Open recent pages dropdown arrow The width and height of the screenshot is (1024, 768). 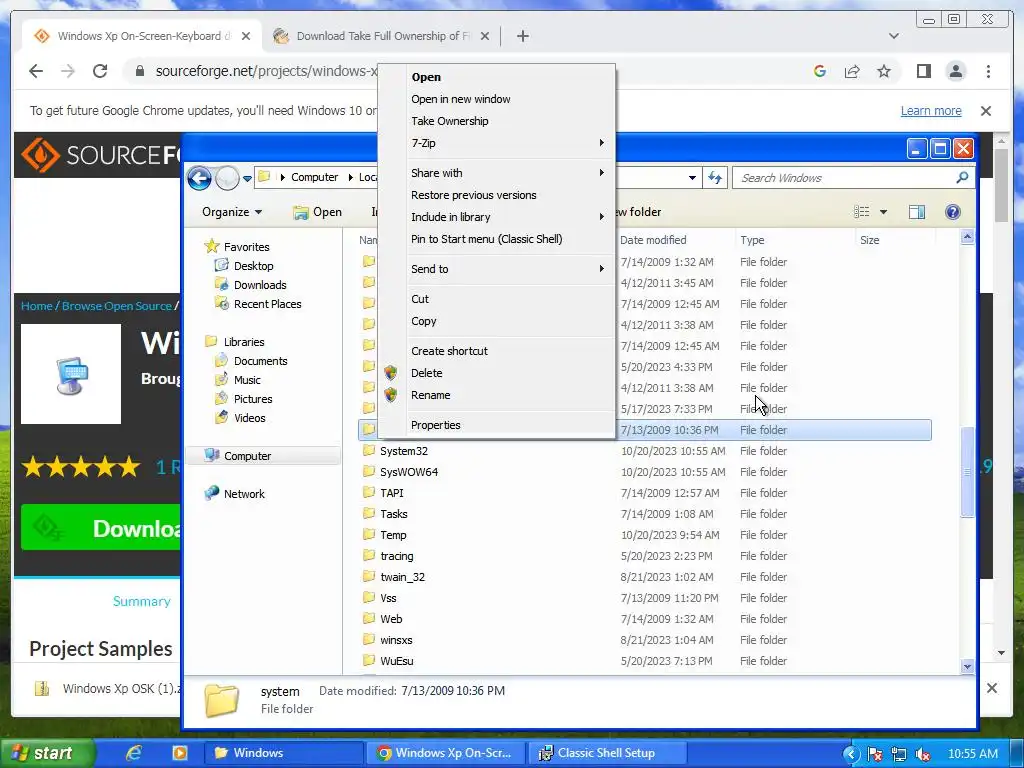[248, 178]
